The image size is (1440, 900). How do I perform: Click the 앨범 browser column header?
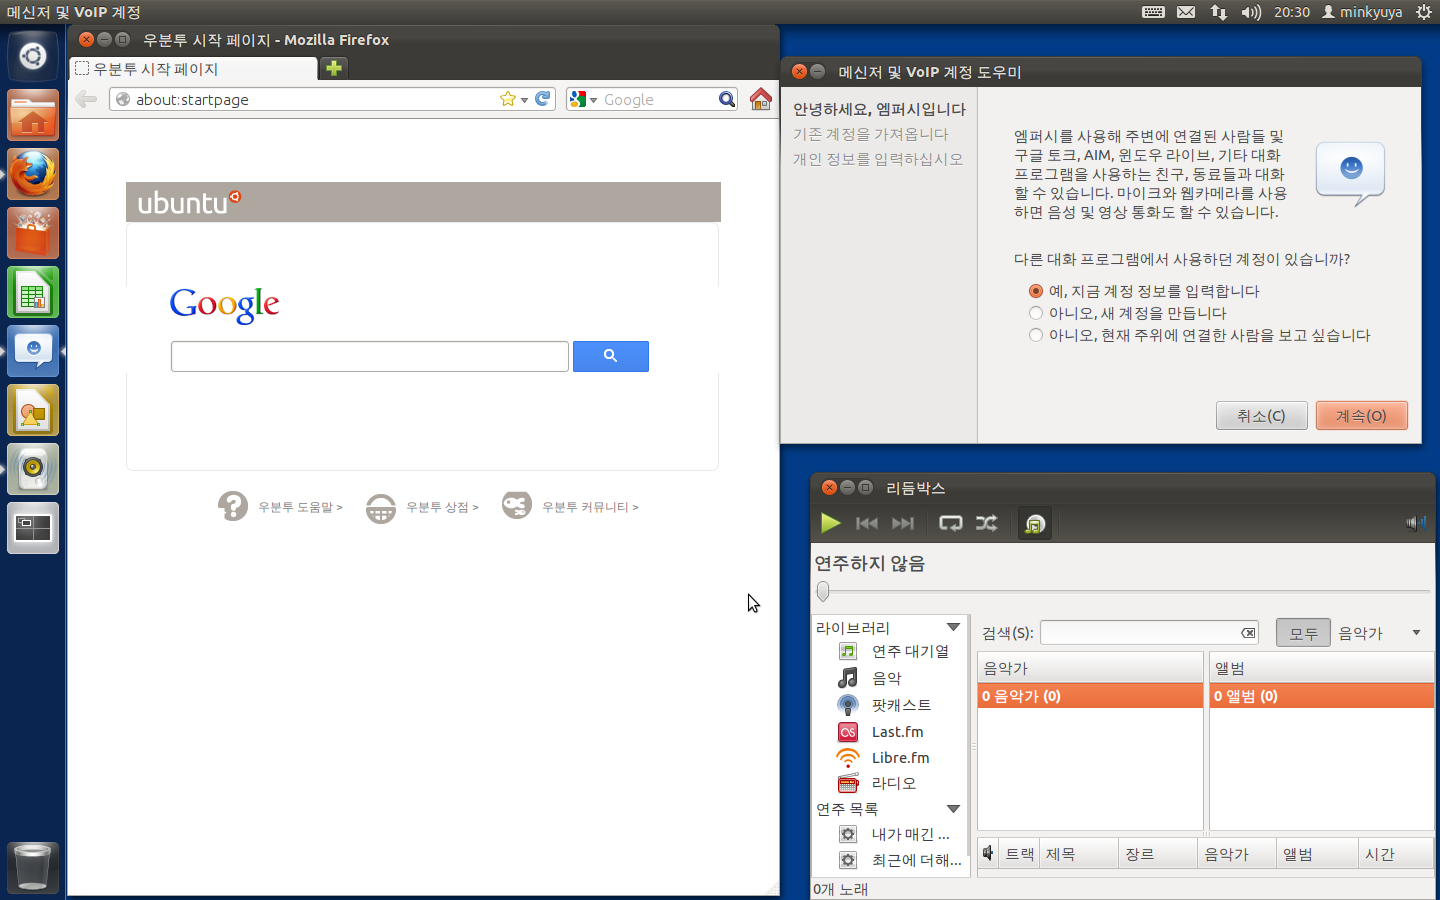[x=1321, y=668]
